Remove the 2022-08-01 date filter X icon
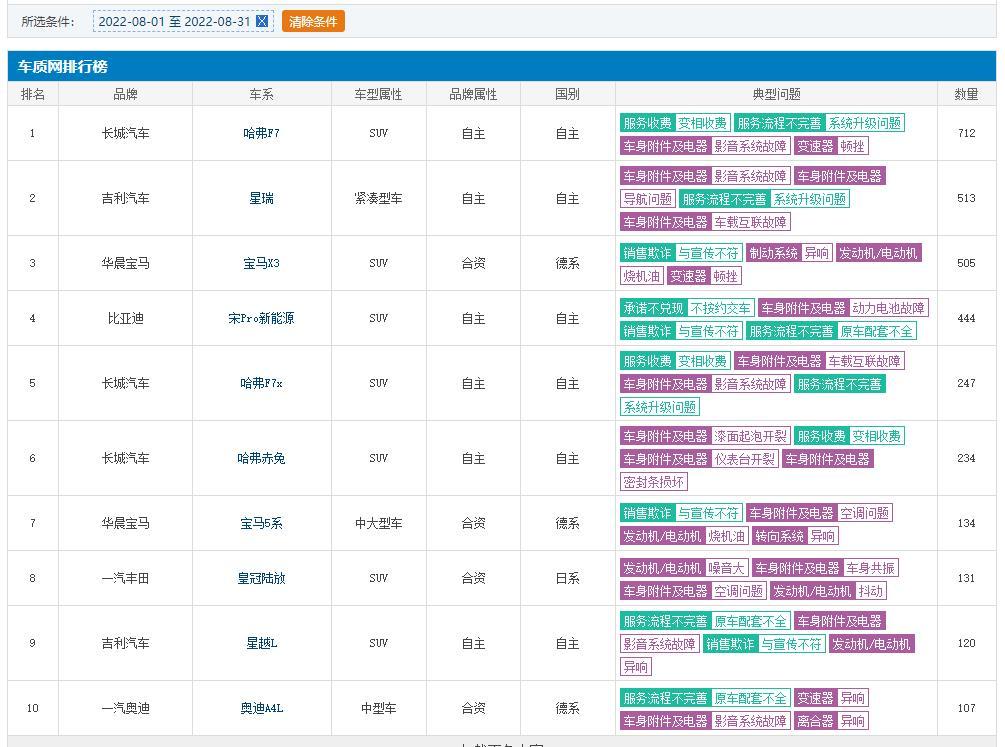The height and width of the screenshot is (747, 1005). [x=262, y=21]
